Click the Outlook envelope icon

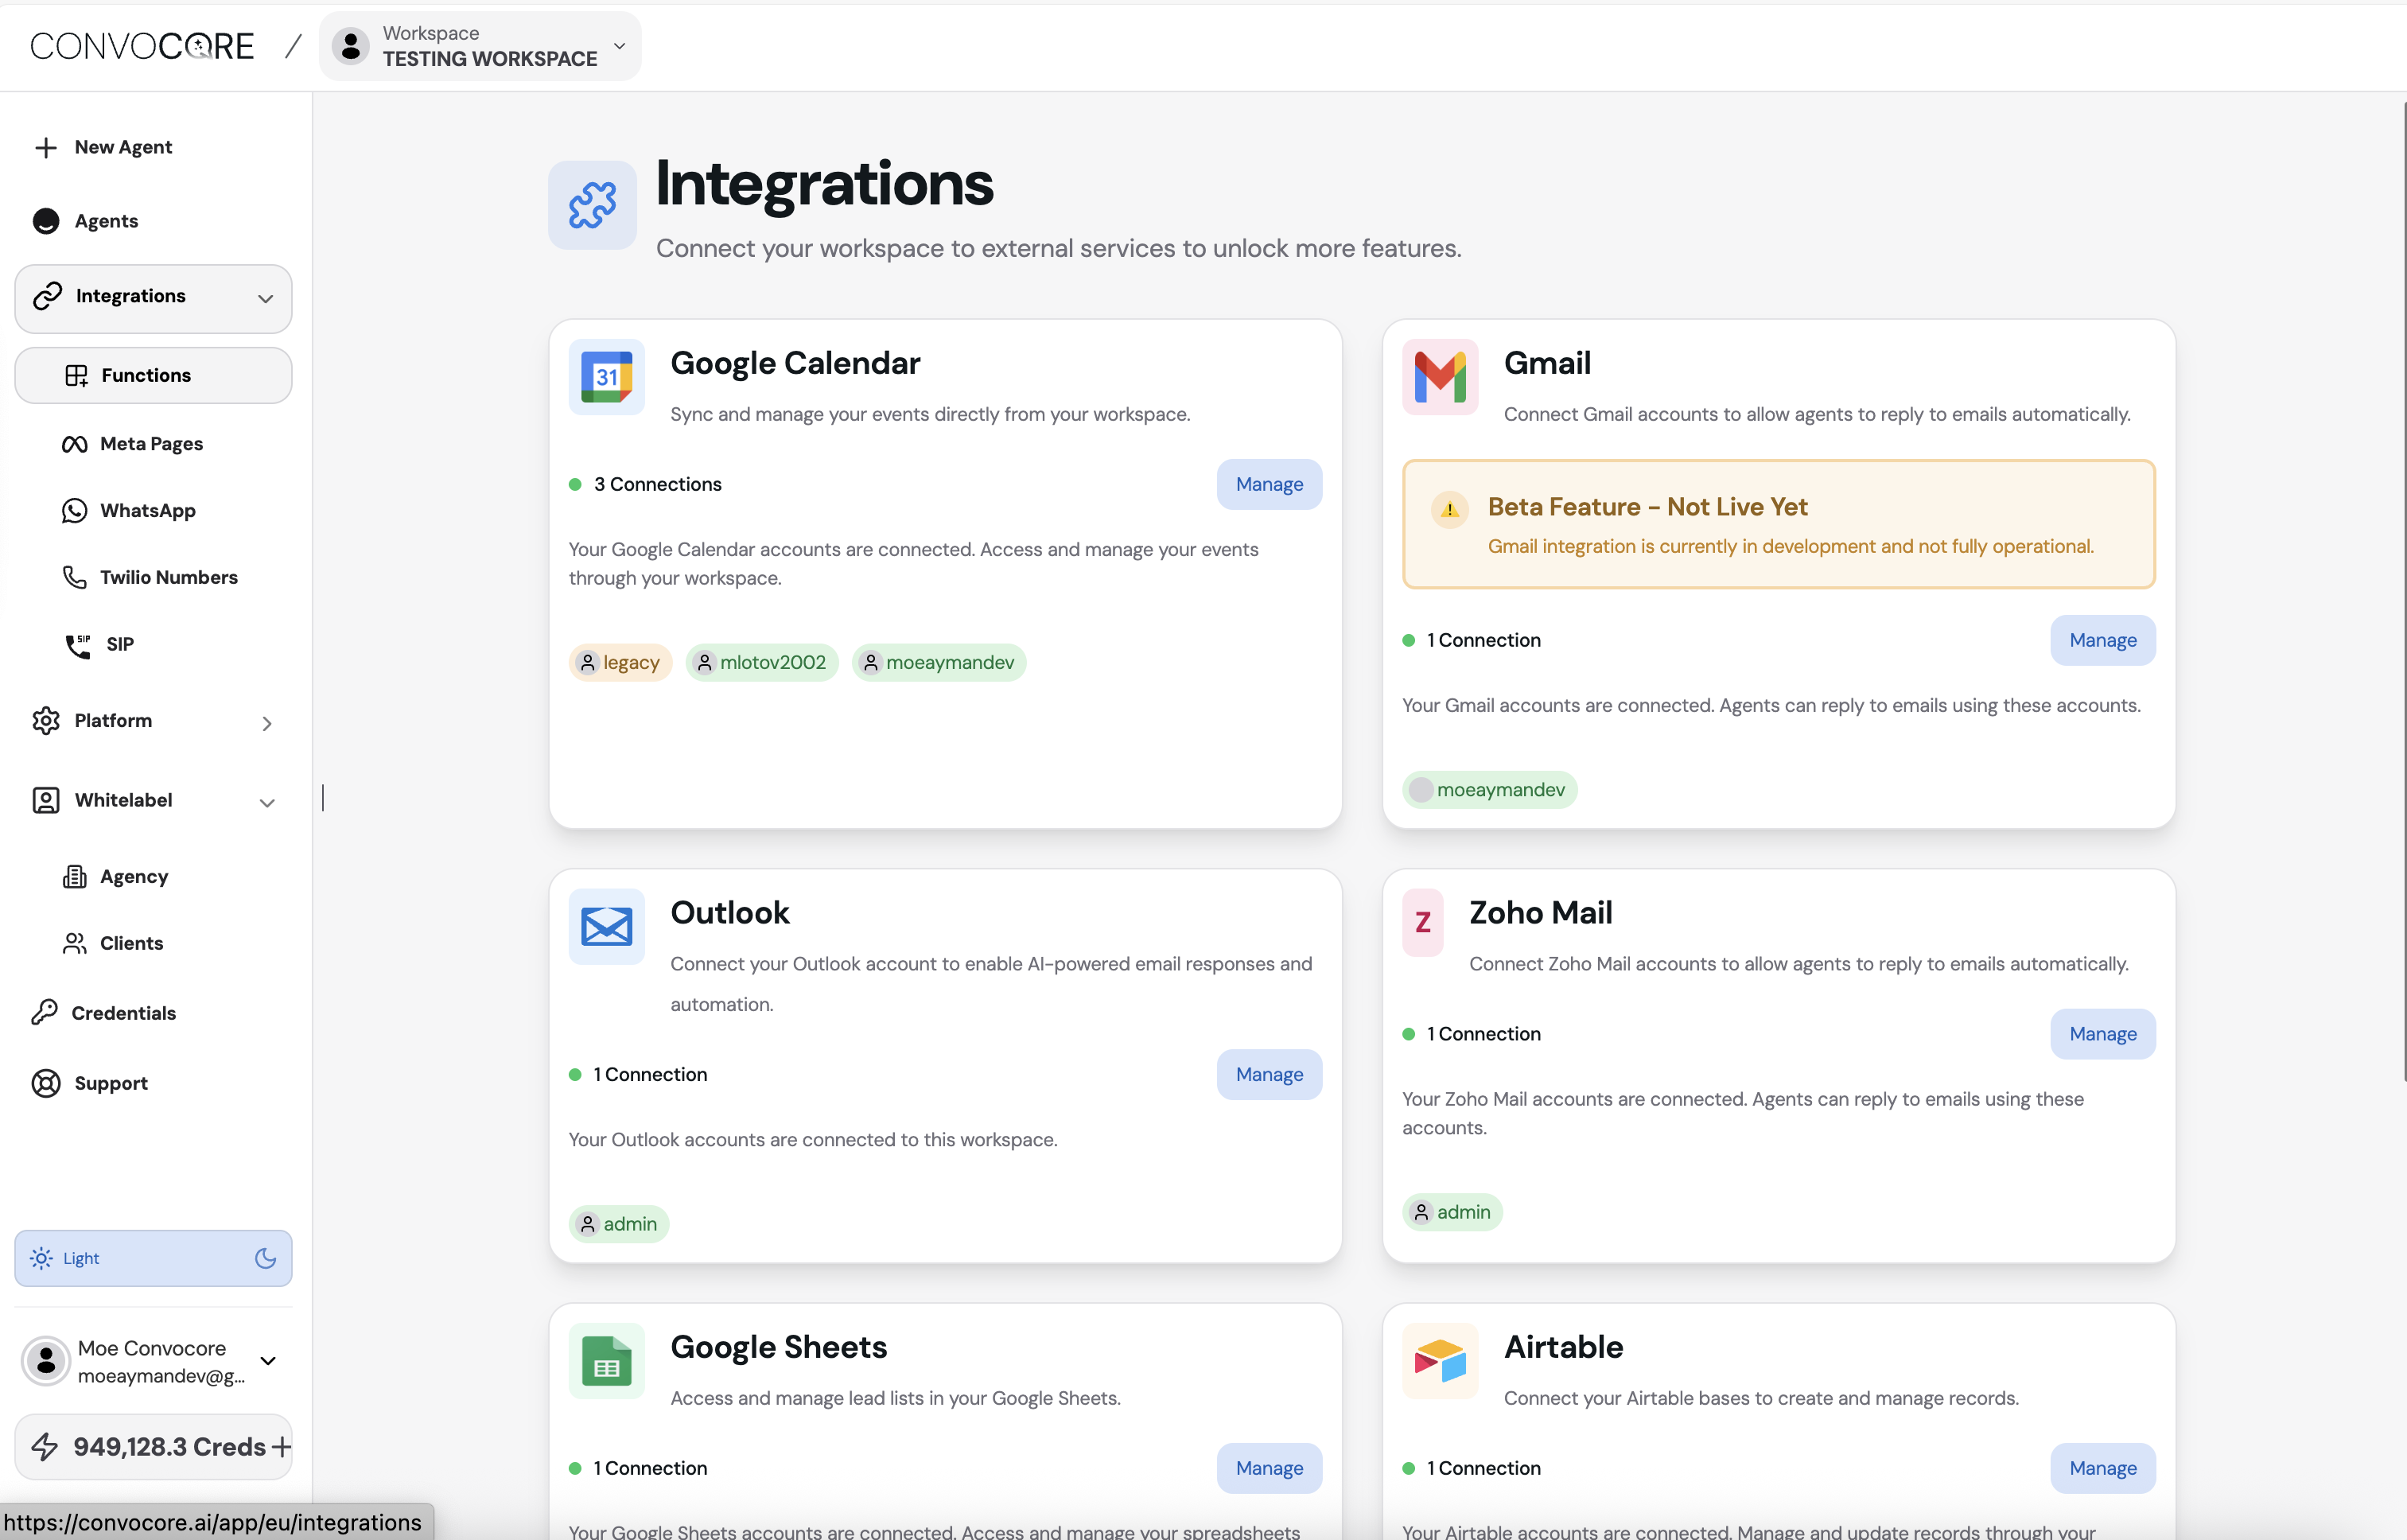606,926
